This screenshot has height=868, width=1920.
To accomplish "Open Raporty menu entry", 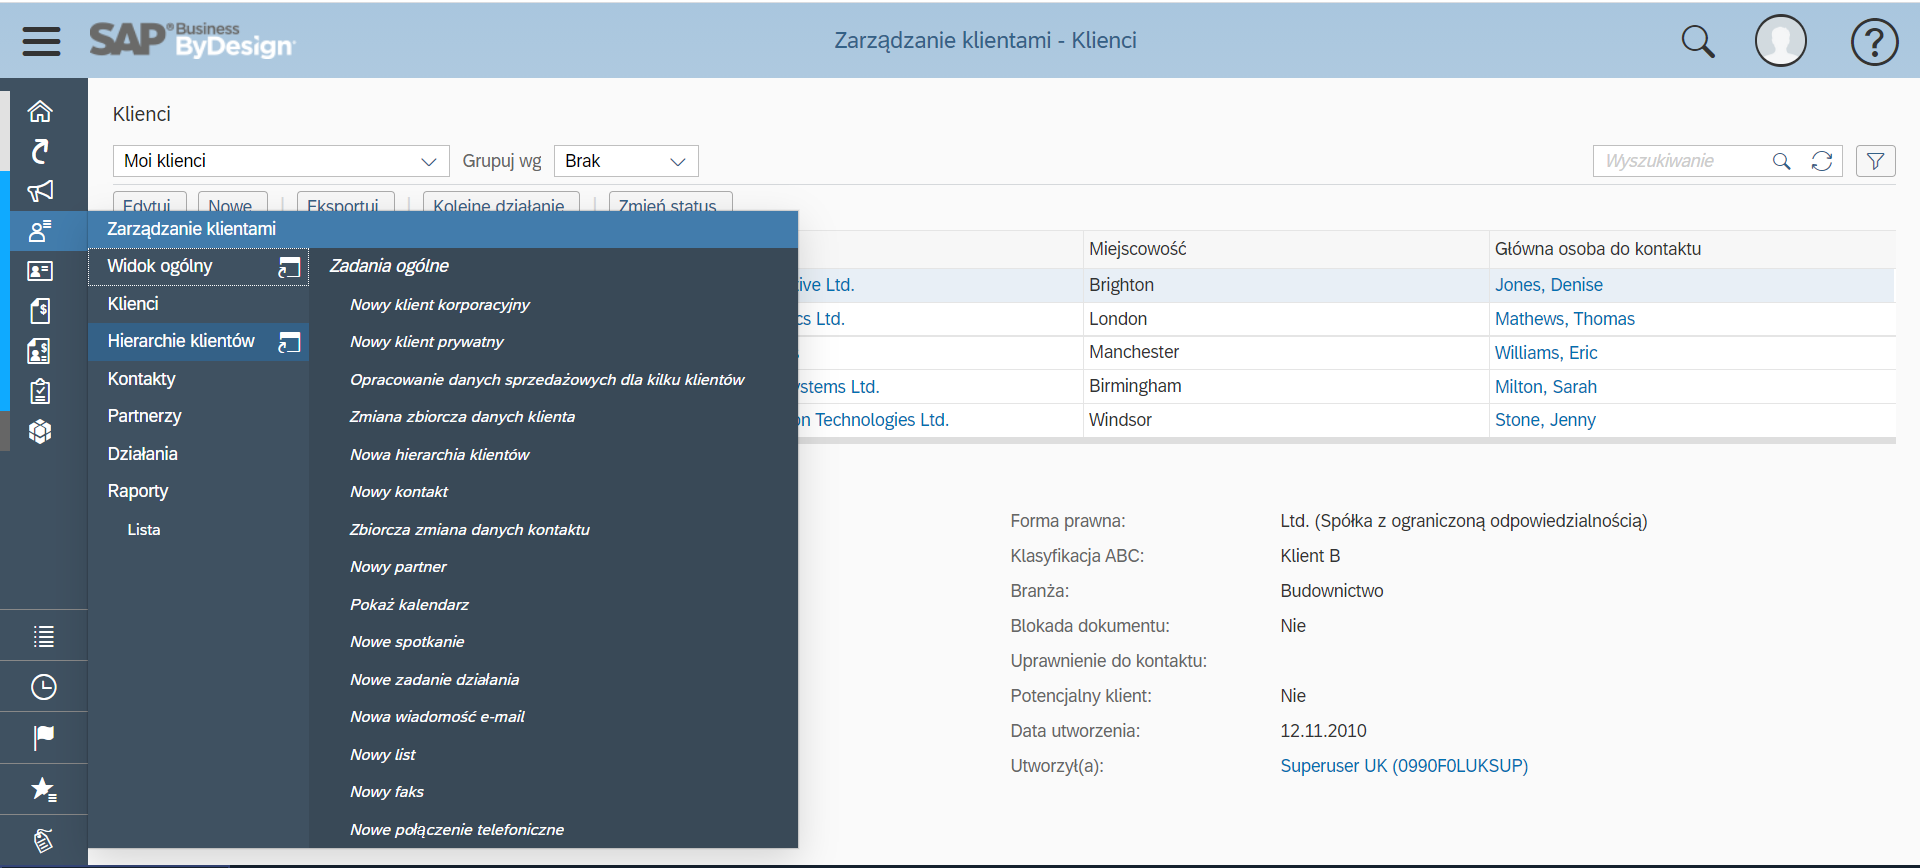I will pos(138,491).
